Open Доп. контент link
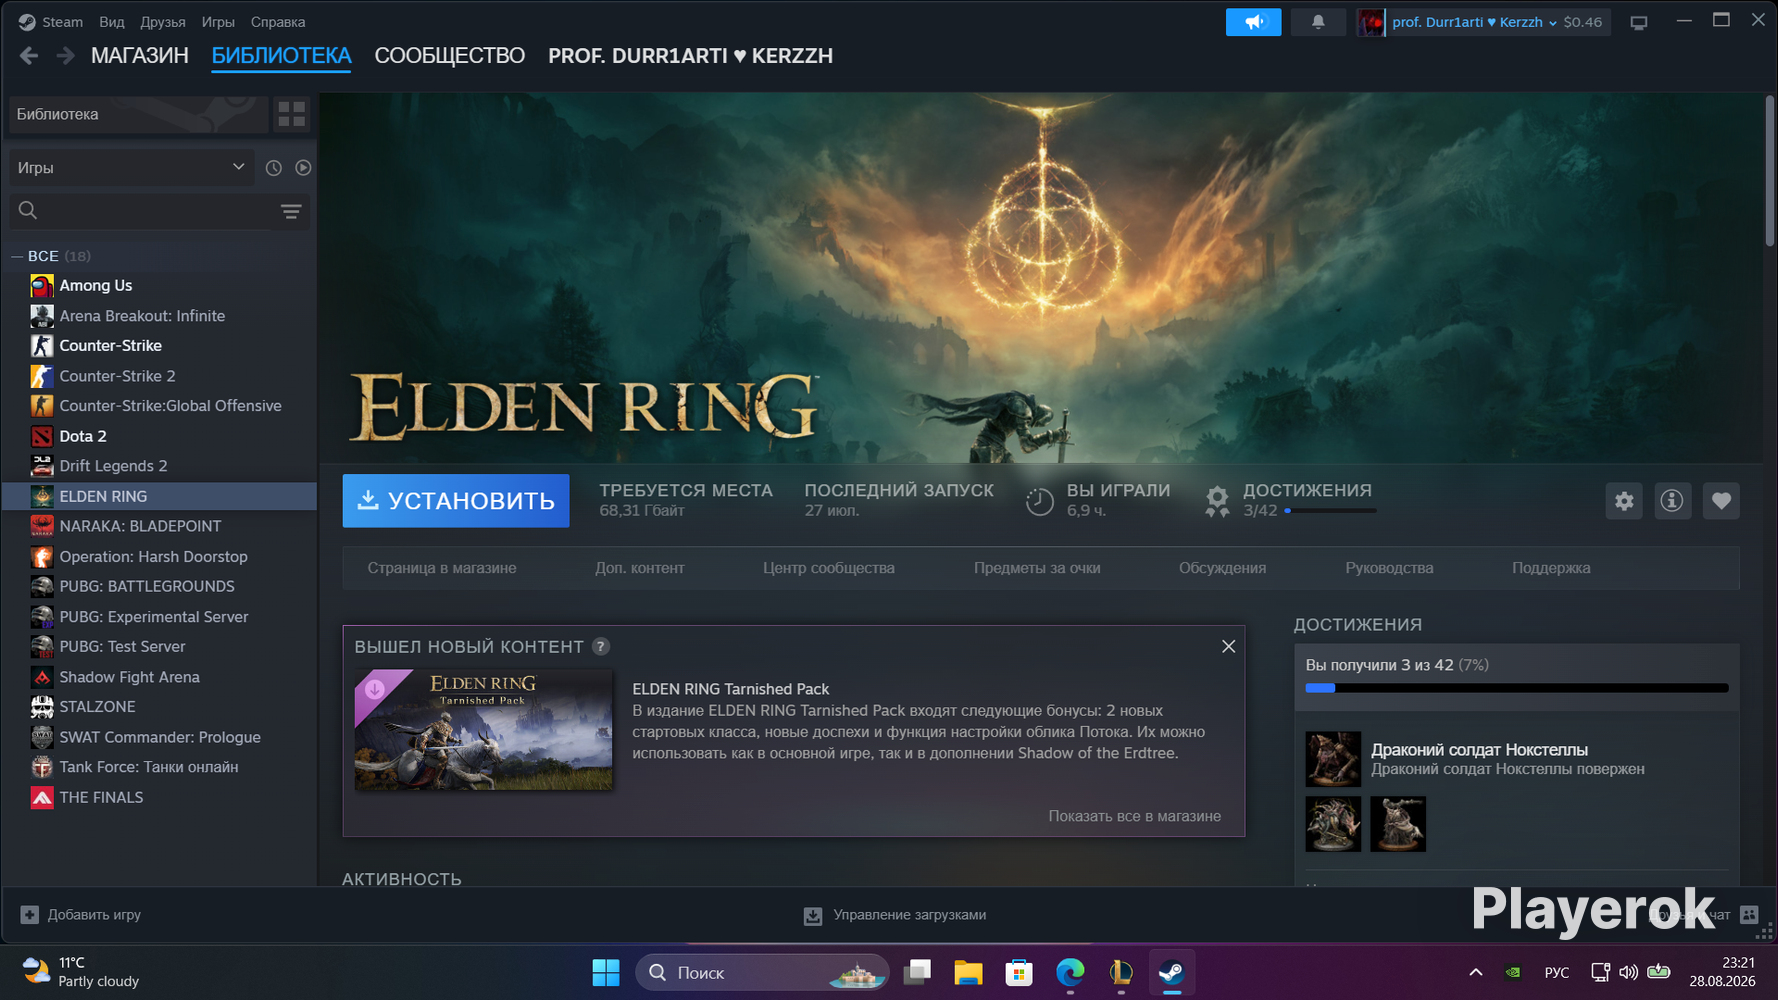This screenshot has height=1000, width=1778. pos(640,568)
